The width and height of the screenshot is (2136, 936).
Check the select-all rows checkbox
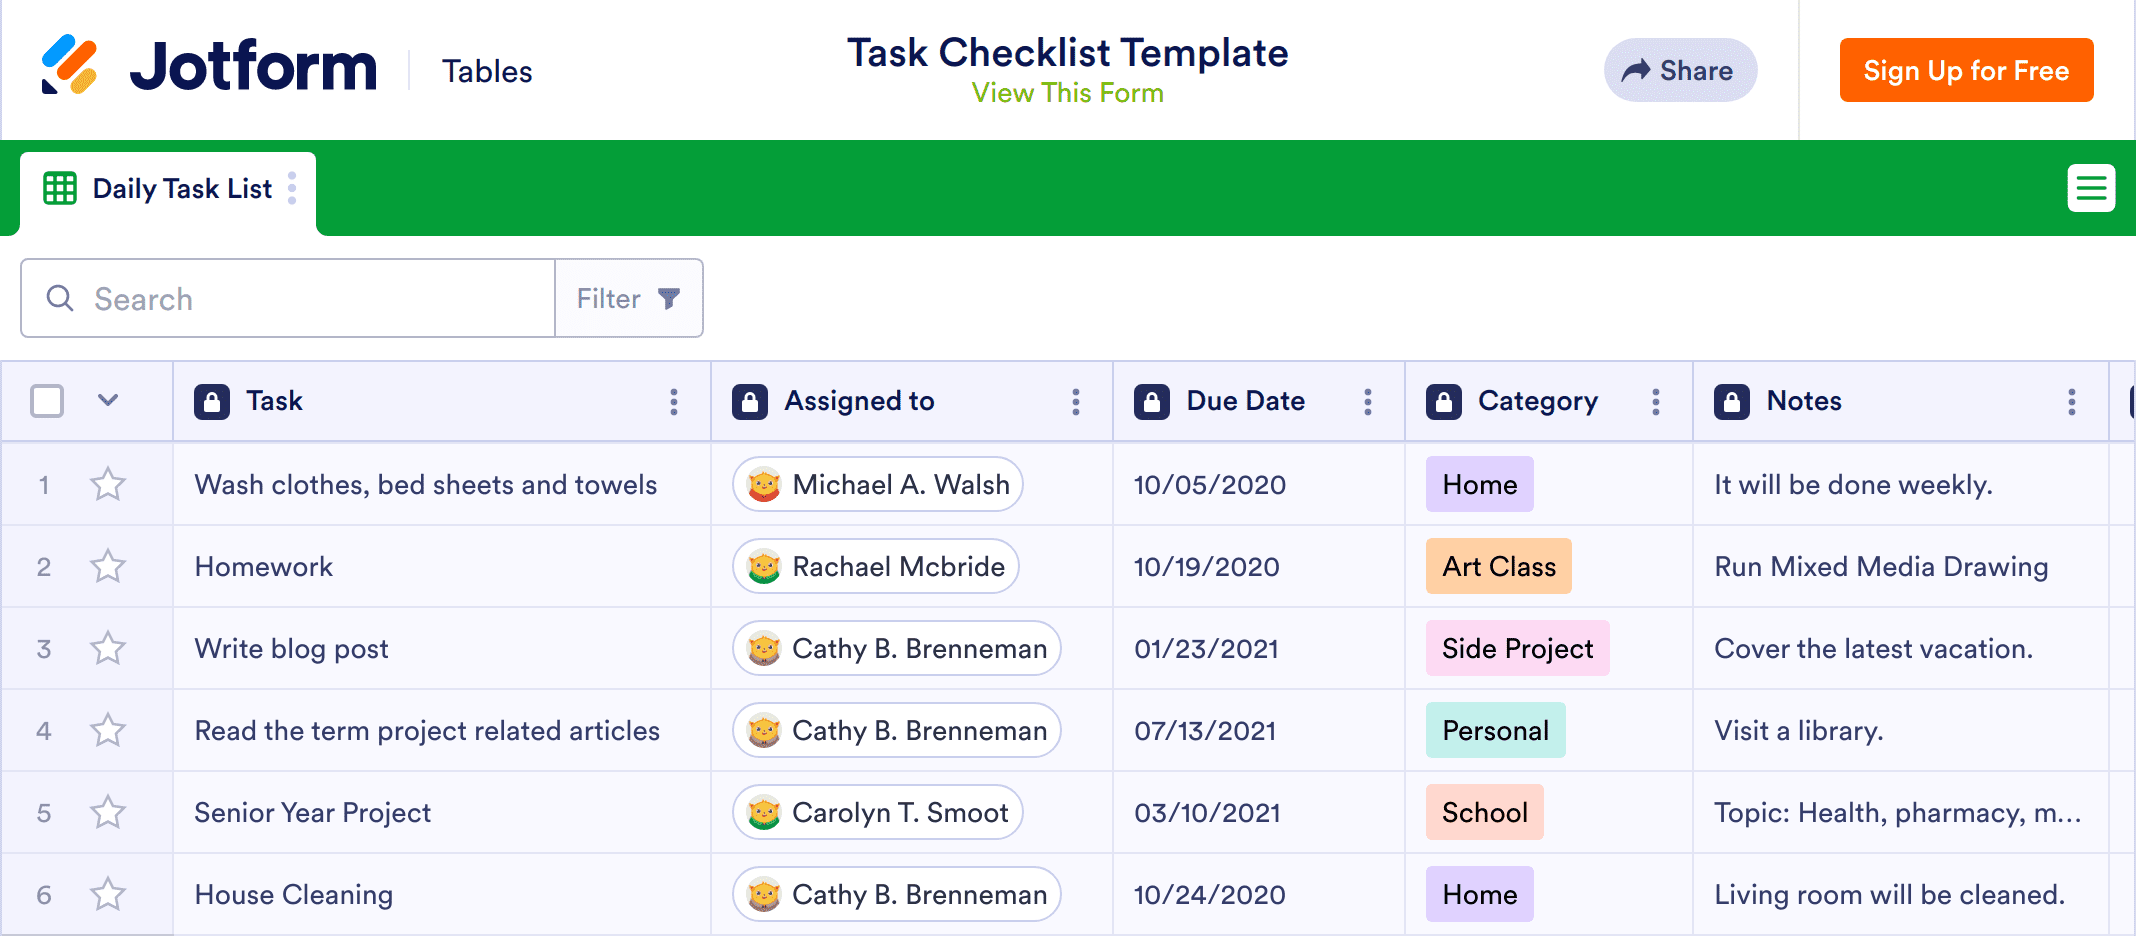(x=47, y=401)
